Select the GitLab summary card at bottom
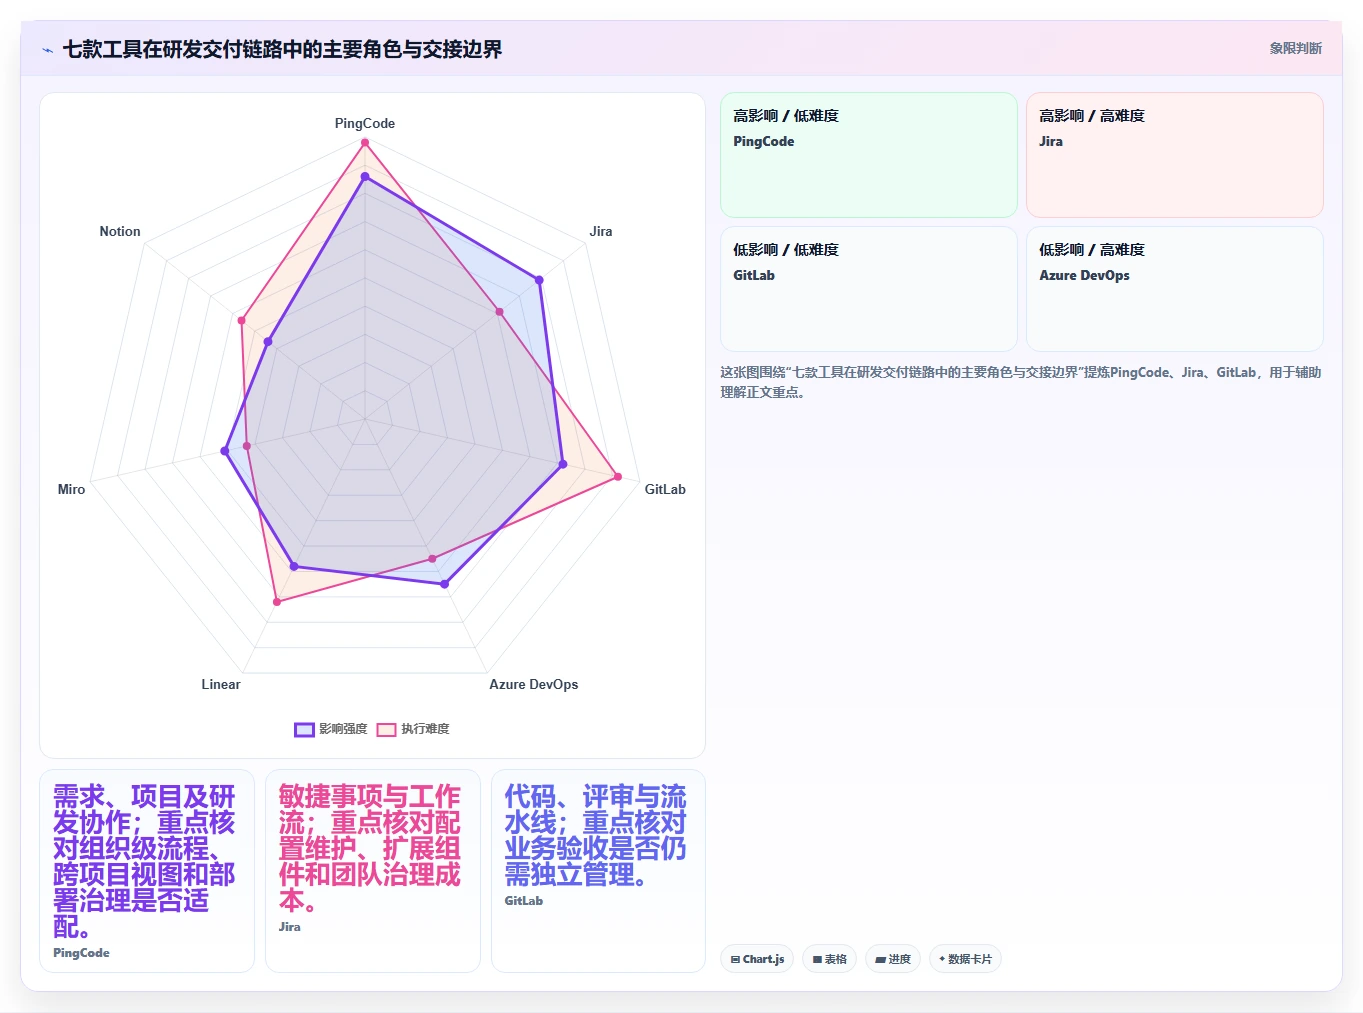Viewport: 1363px width, 1013px height. coord(599,871)
